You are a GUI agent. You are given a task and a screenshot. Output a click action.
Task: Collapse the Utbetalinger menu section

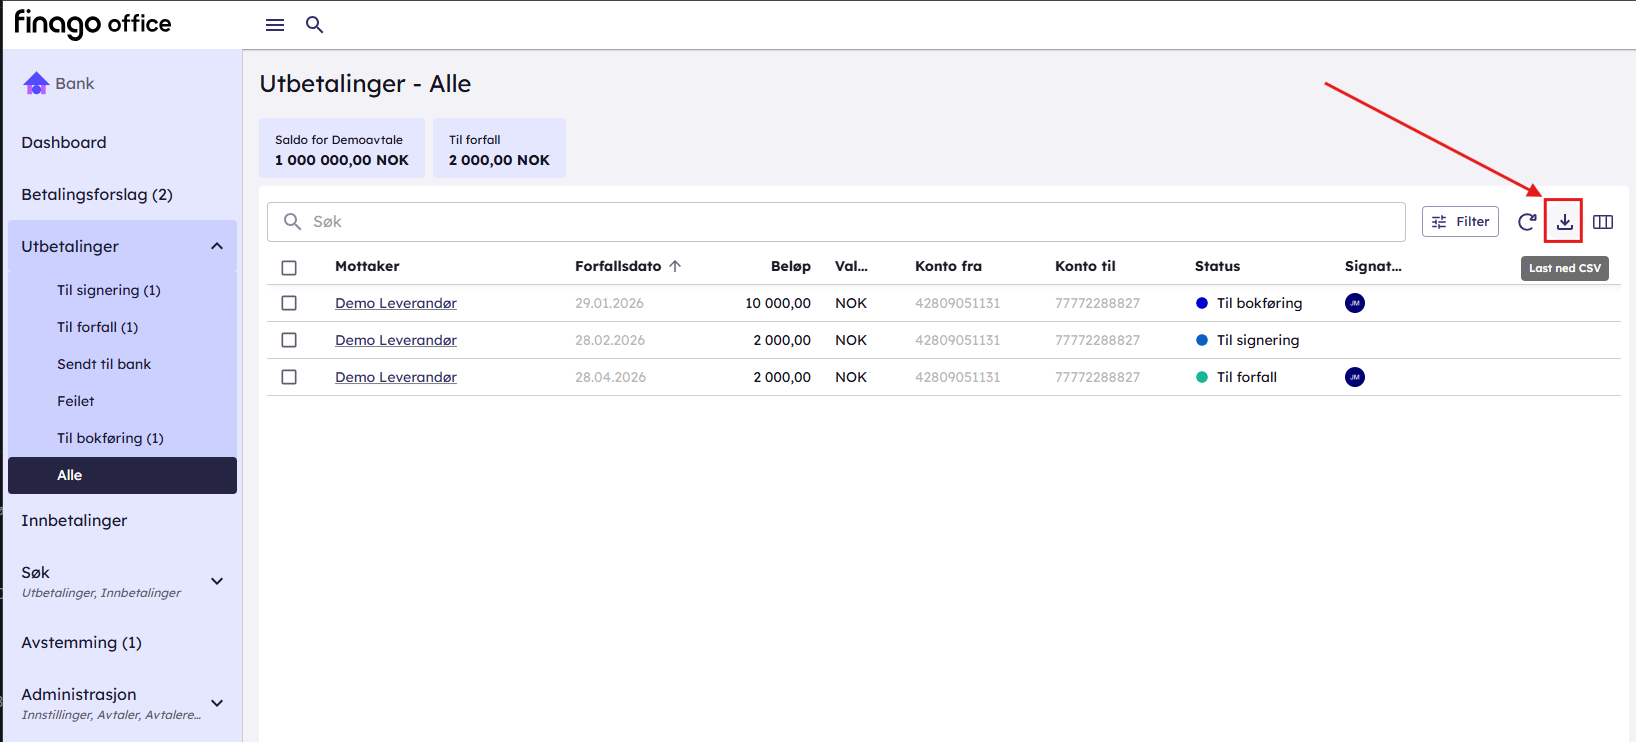[217, 247]
